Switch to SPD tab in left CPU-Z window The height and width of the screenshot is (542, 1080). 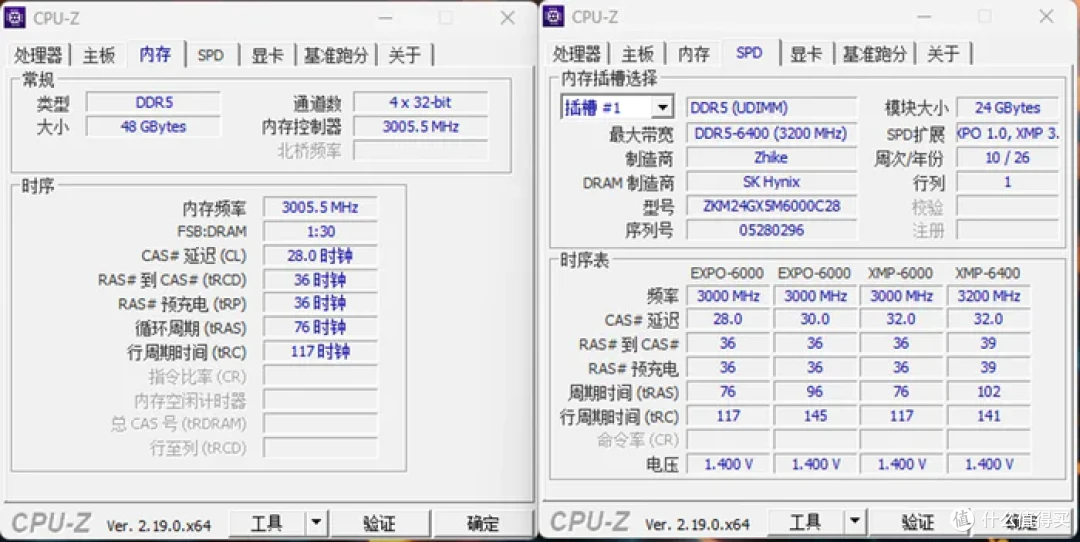[x=211, y=55]
